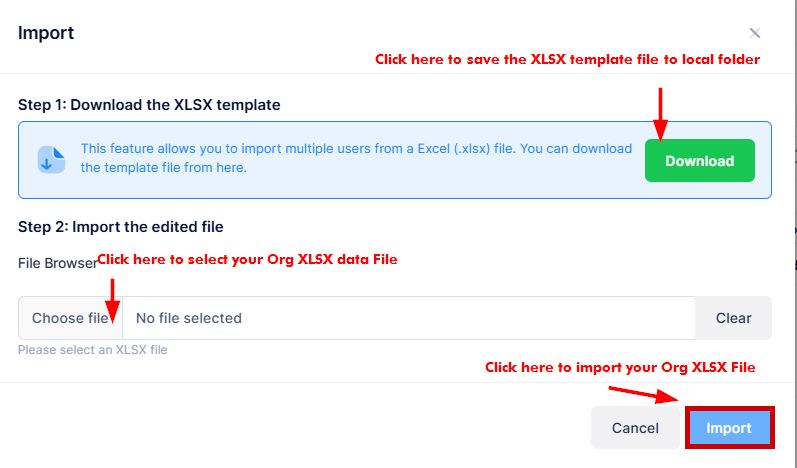Click the red arrow pointing at Import button
This screenshot has width=797, height=468.
point(654,395)
